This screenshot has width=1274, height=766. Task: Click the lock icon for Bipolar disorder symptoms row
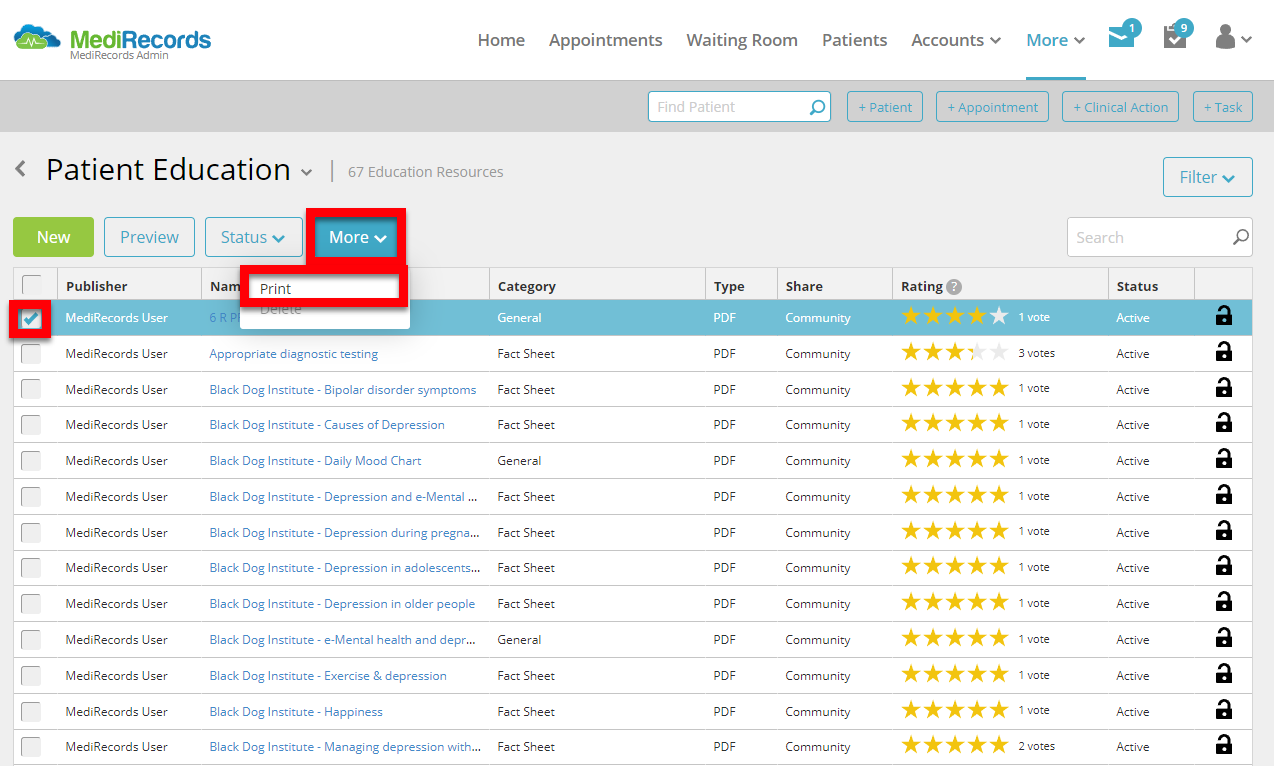tap(1223, 388)
